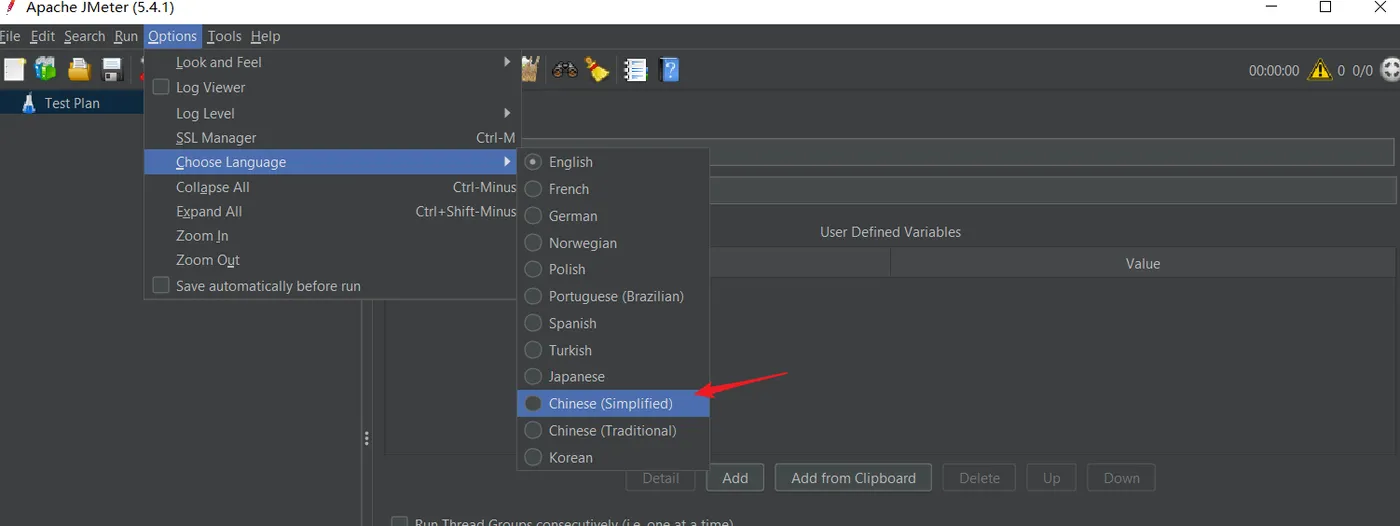Open the Help menu
1400x526 pixels.
(x=265, y=36)
